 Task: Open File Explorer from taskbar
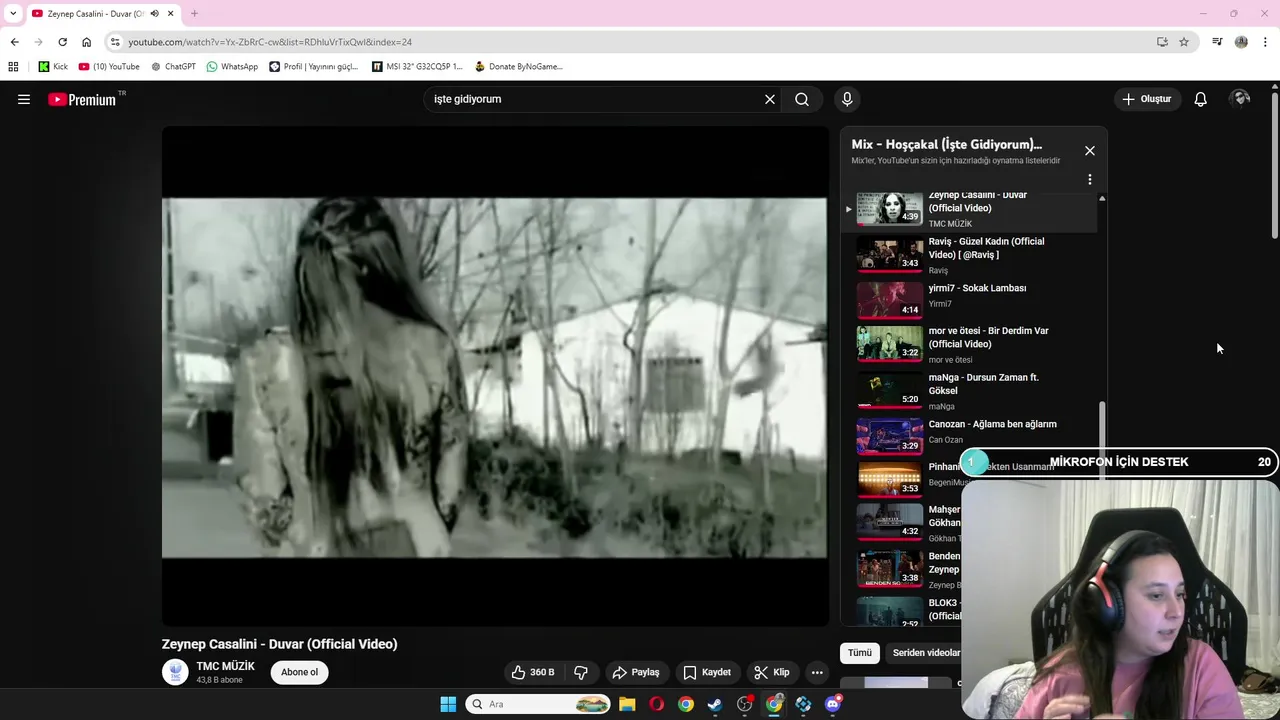(x=627, y=704)
